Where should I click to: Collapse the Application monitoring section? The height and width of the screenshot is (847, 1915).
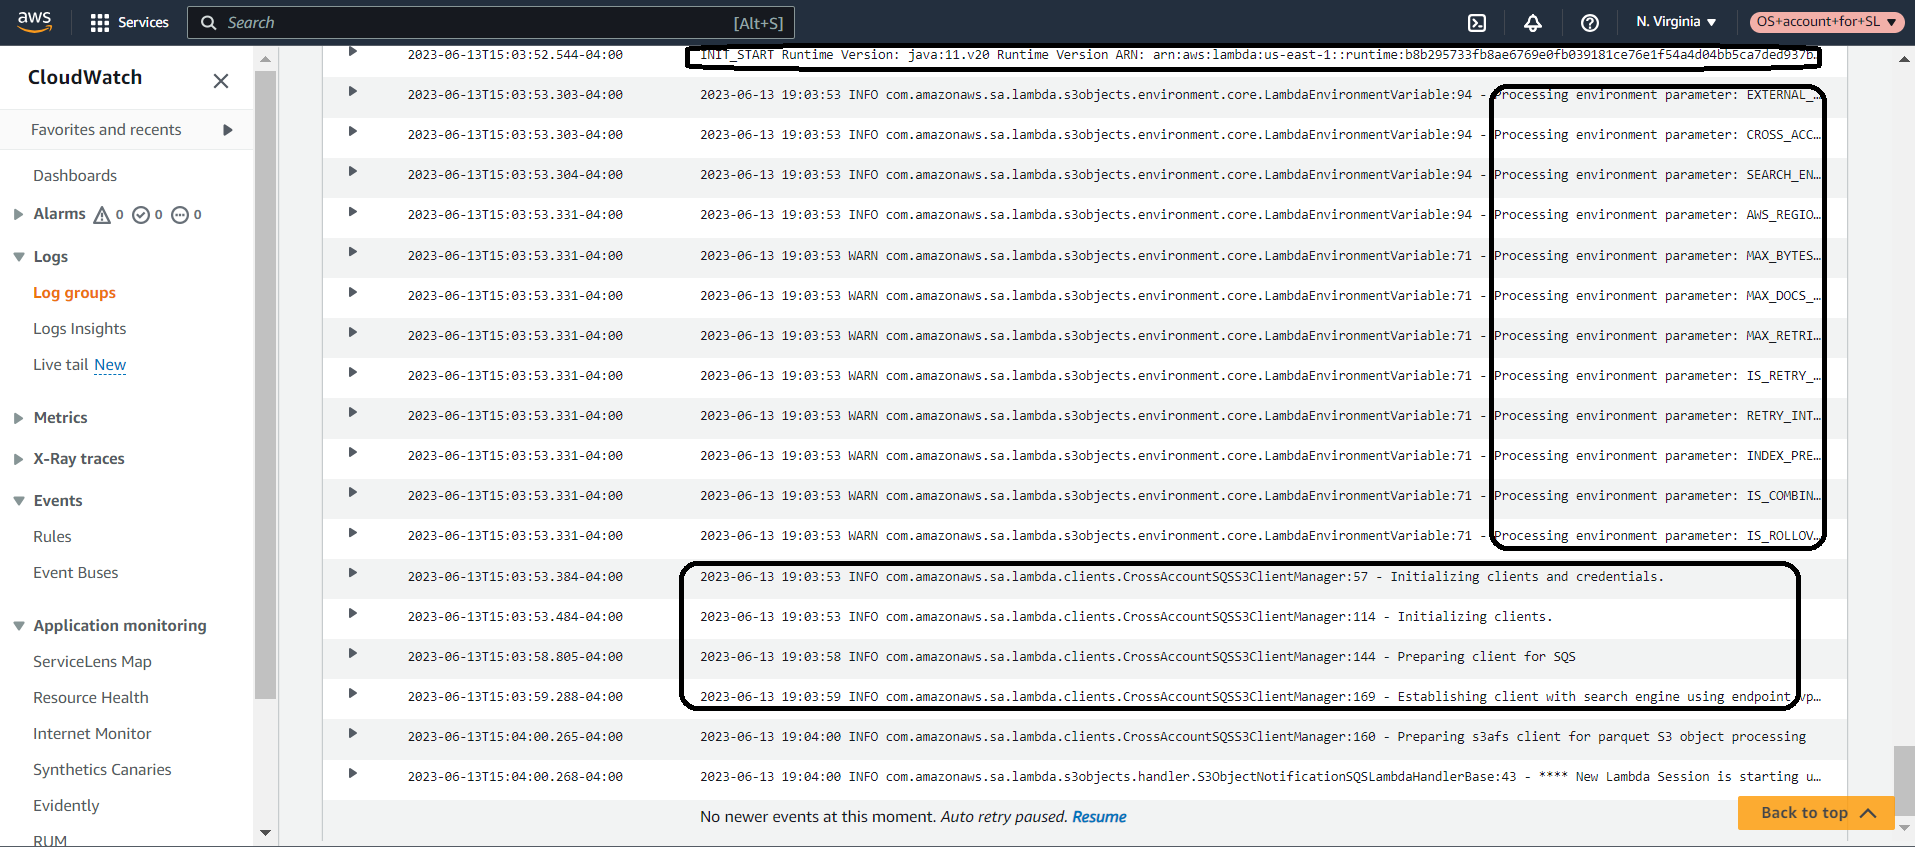(x=18, y=626)
